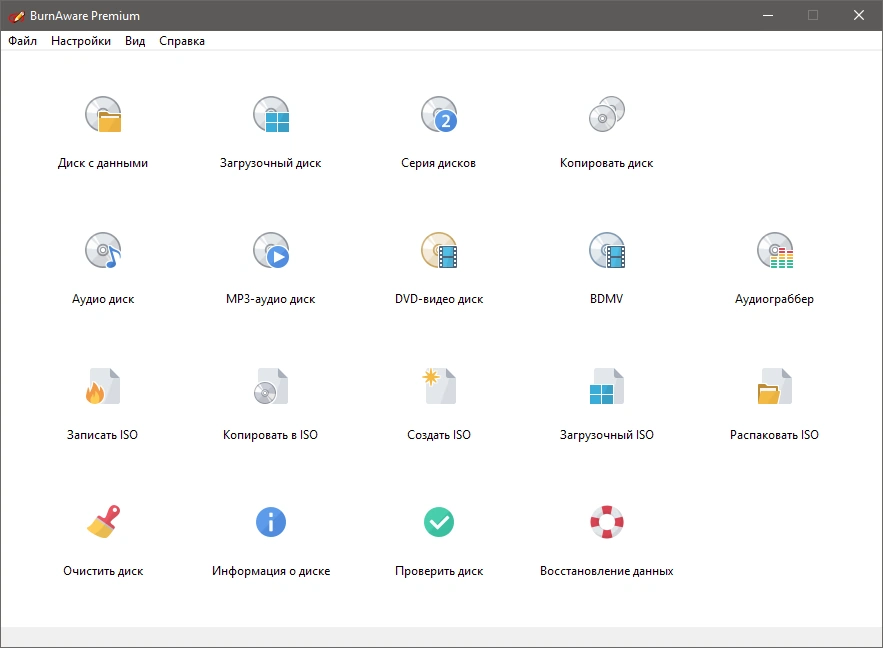Choose the DVD-видео диск icon
This screenshot has height=648, width=883.
coord(439,251)
